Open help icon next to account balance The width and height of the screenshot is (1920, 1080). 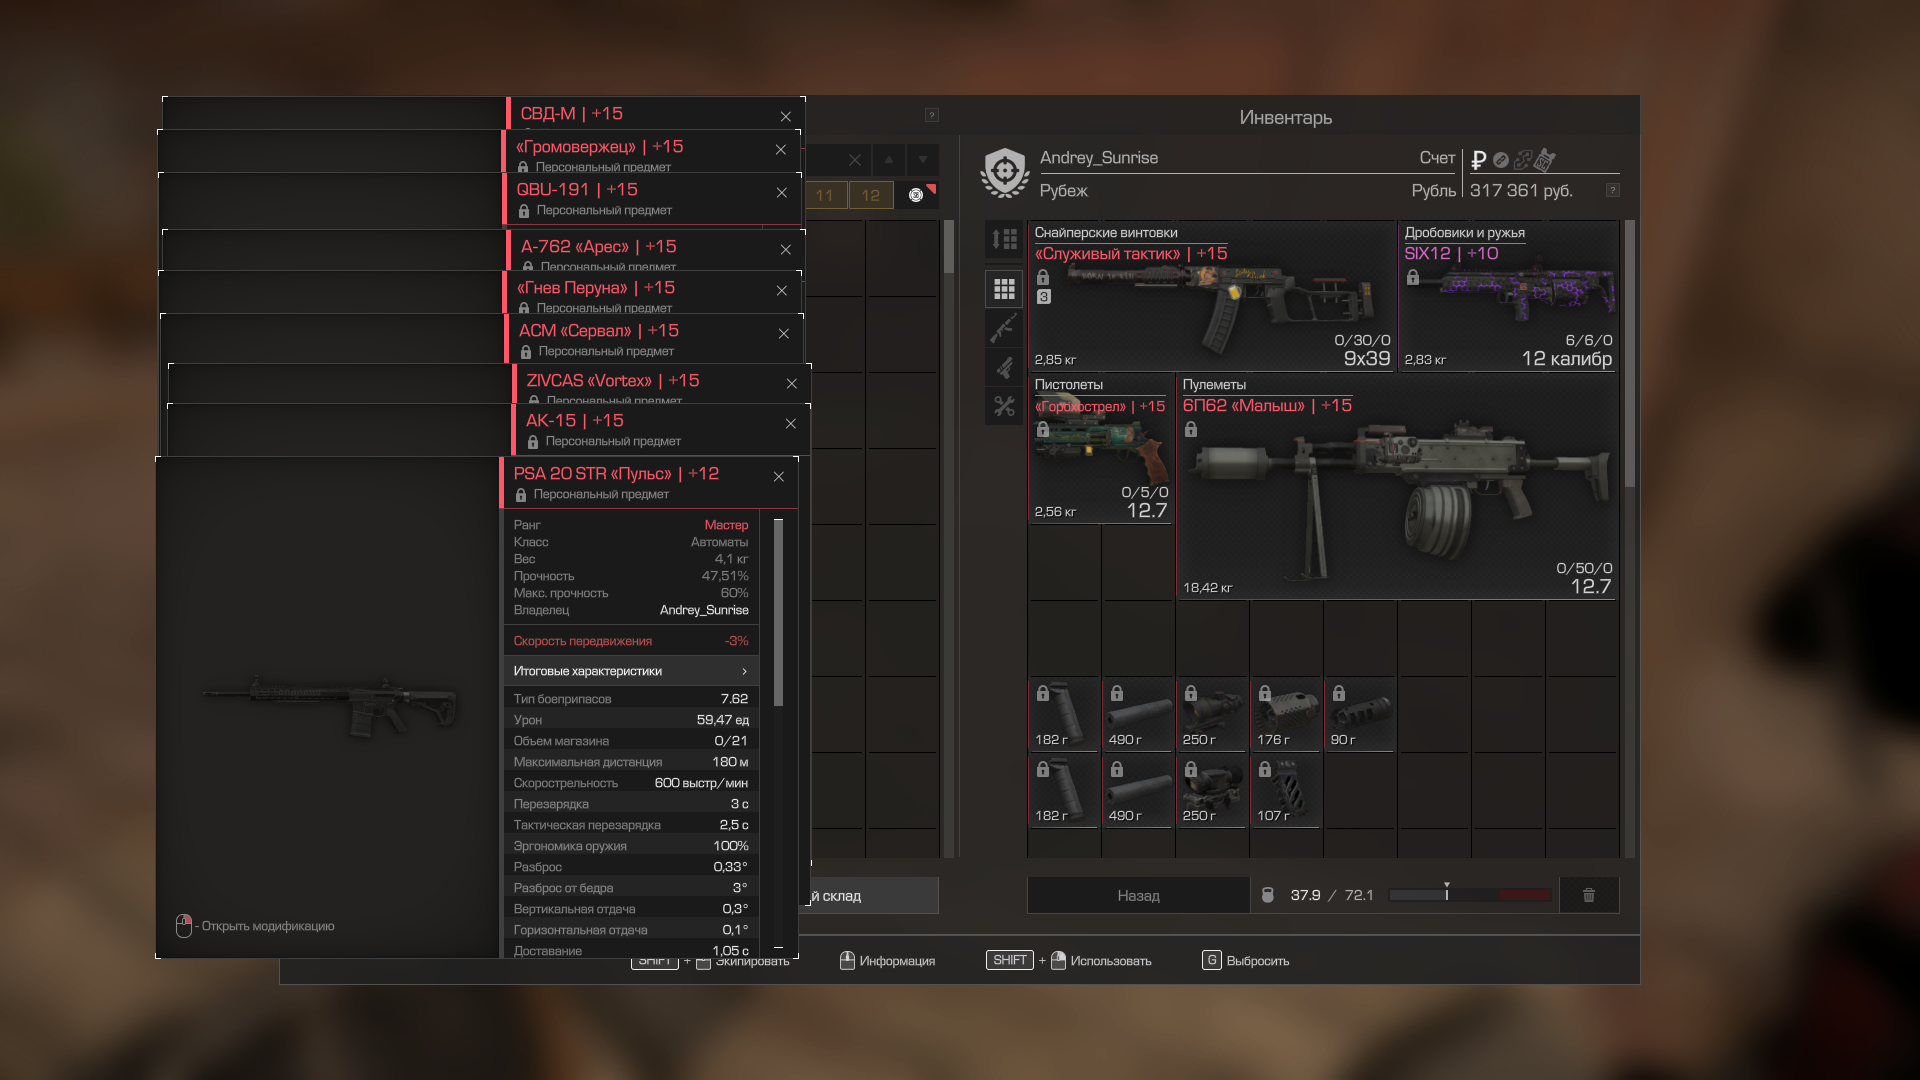coord(1612,190)
